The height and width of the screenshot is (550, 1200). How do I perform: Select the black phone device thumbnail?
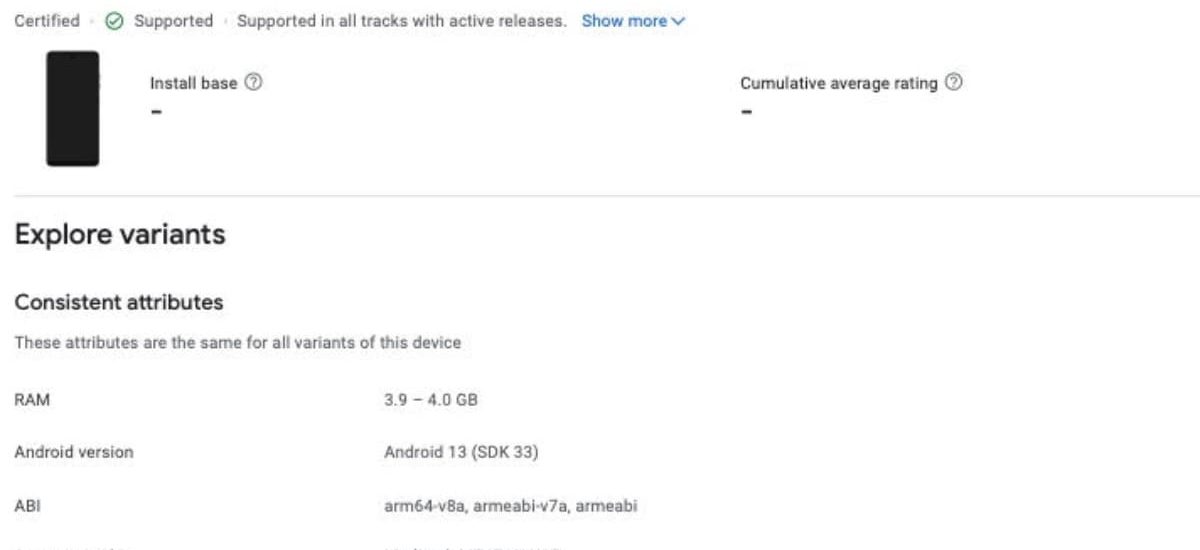73,108
